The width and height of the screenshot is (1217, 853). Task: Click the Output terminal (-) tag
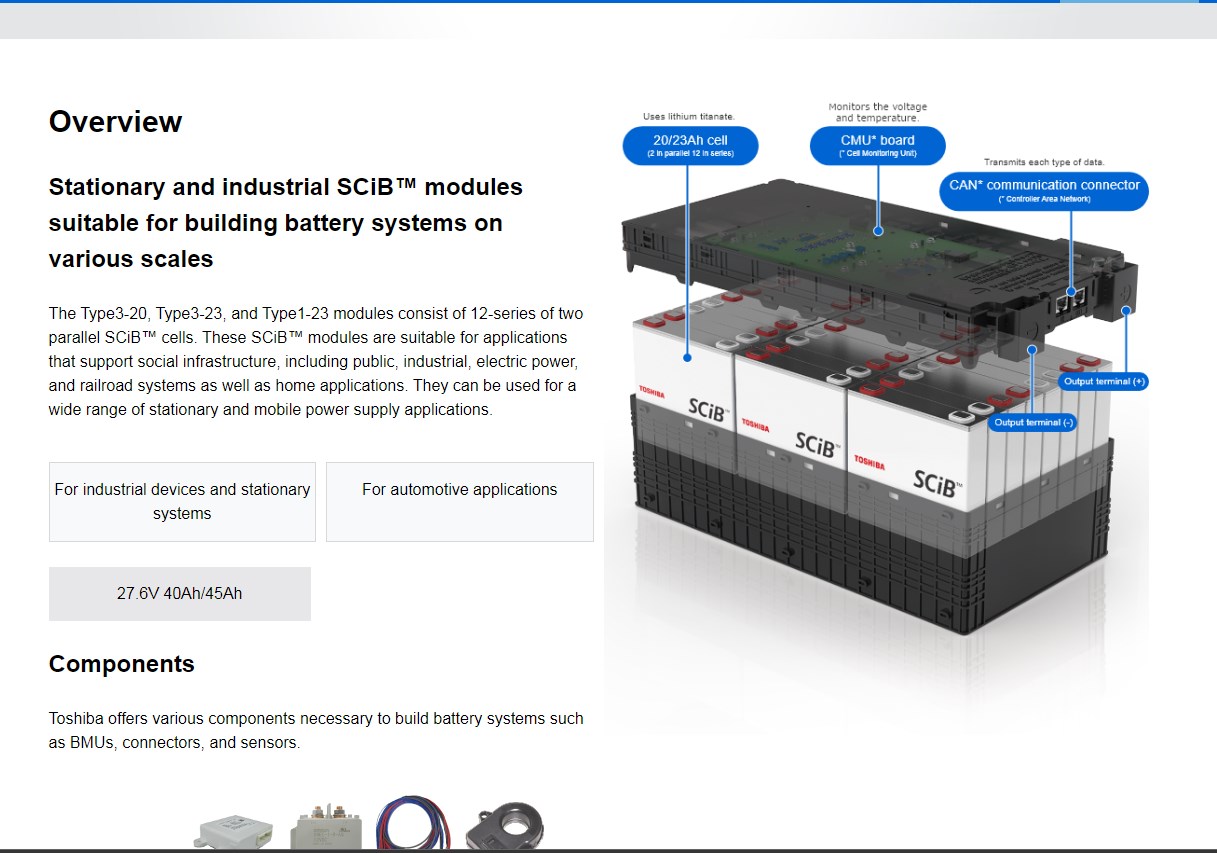point(1033,423)
